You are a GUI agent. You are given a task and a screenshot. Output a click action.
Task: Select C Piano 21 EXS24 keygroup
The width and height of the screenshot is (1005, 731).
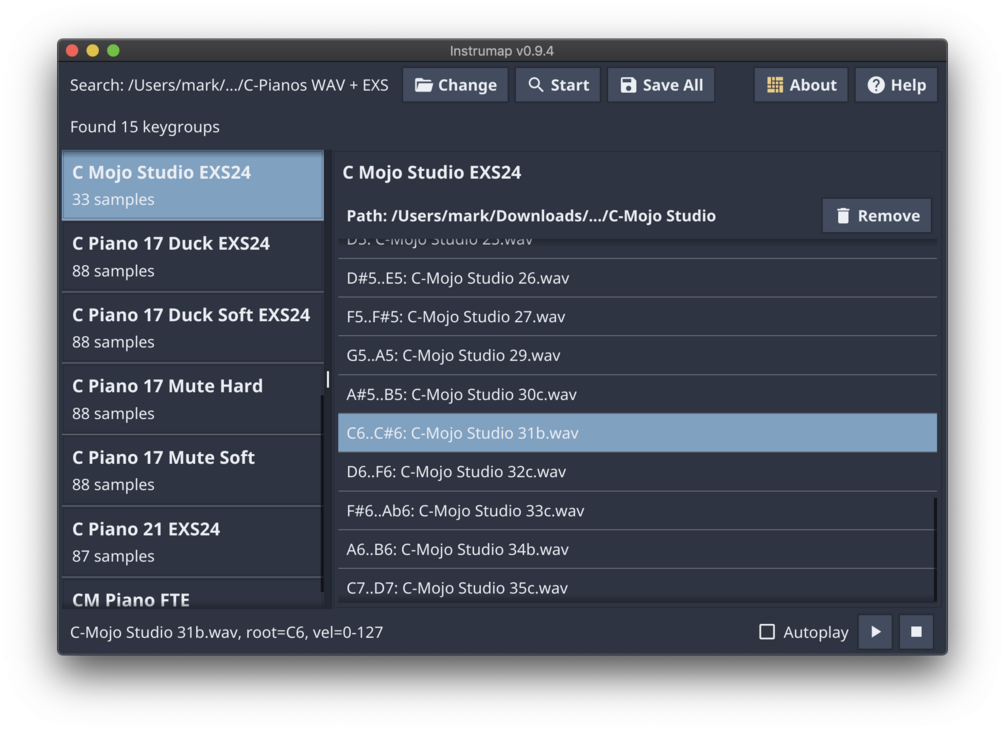point(193,542)
